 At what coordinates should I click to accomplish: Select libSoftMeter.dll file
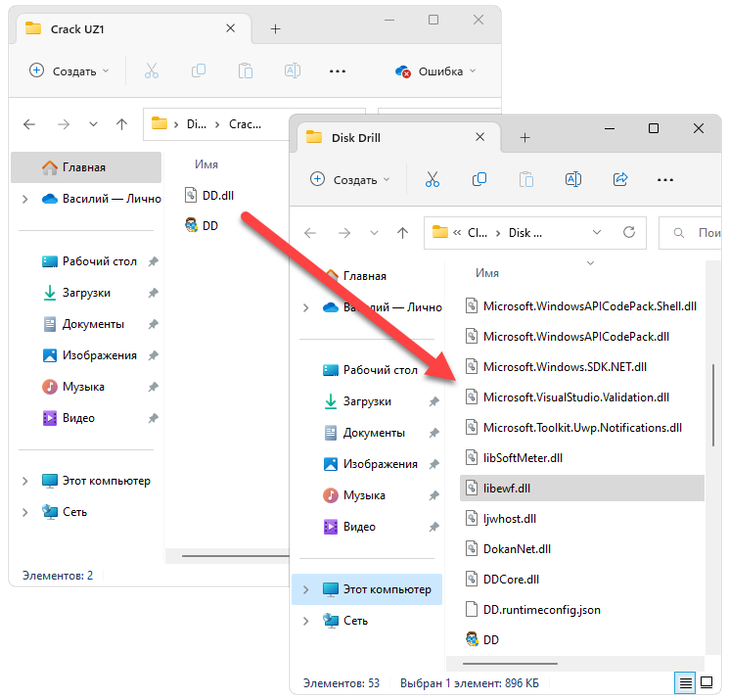(514, 458)
